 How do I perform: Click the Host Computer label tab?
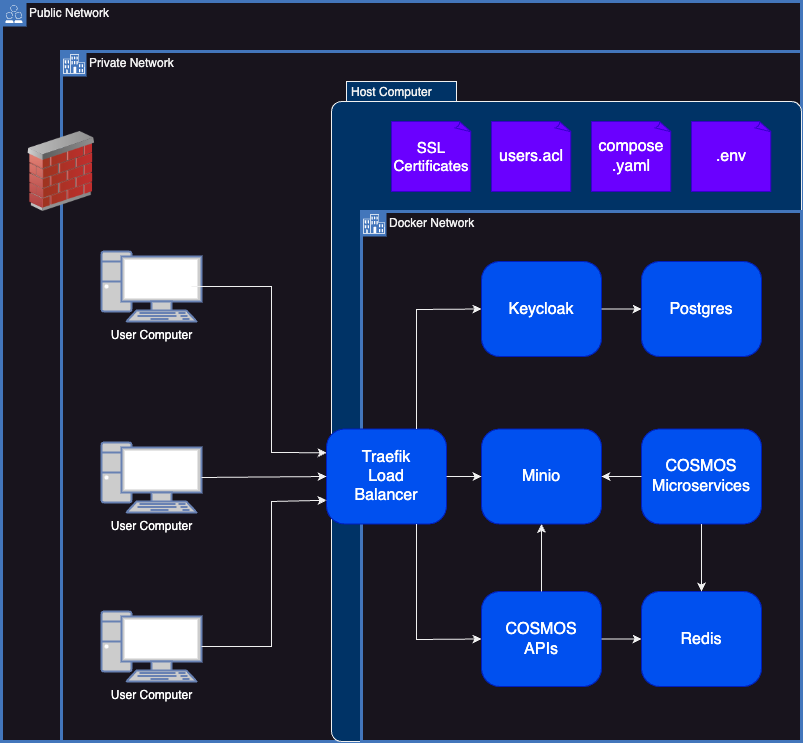[x=401, y=92]
